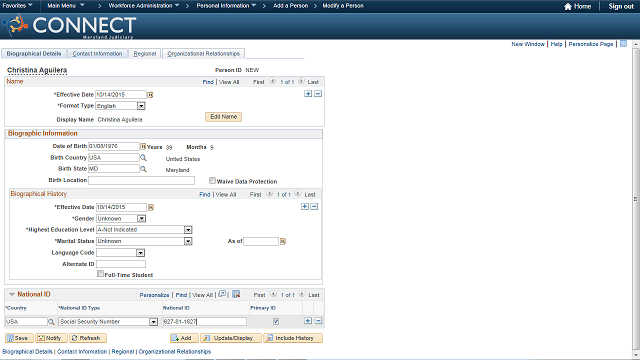Open calendar for Biographical History Effective Date
Image resolution: width=640 pixels, height=360 pixels.
coord(151,207)
